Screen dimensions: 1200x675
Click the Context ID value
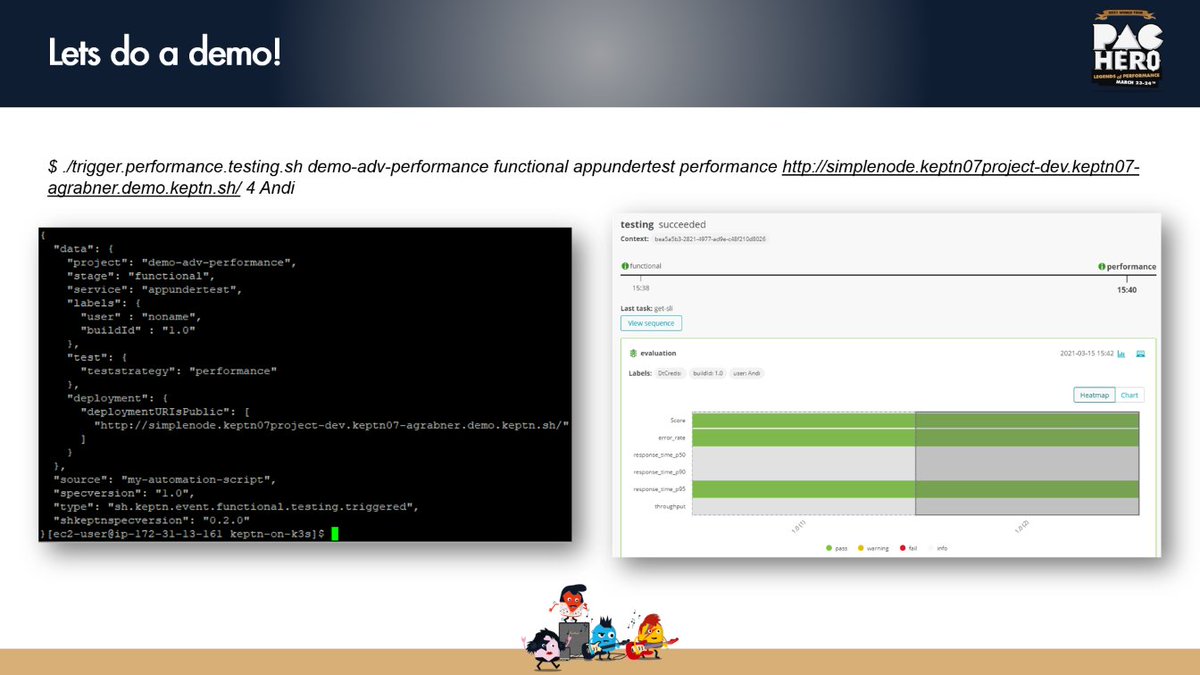pyautogui.click(x=708, y=239)
